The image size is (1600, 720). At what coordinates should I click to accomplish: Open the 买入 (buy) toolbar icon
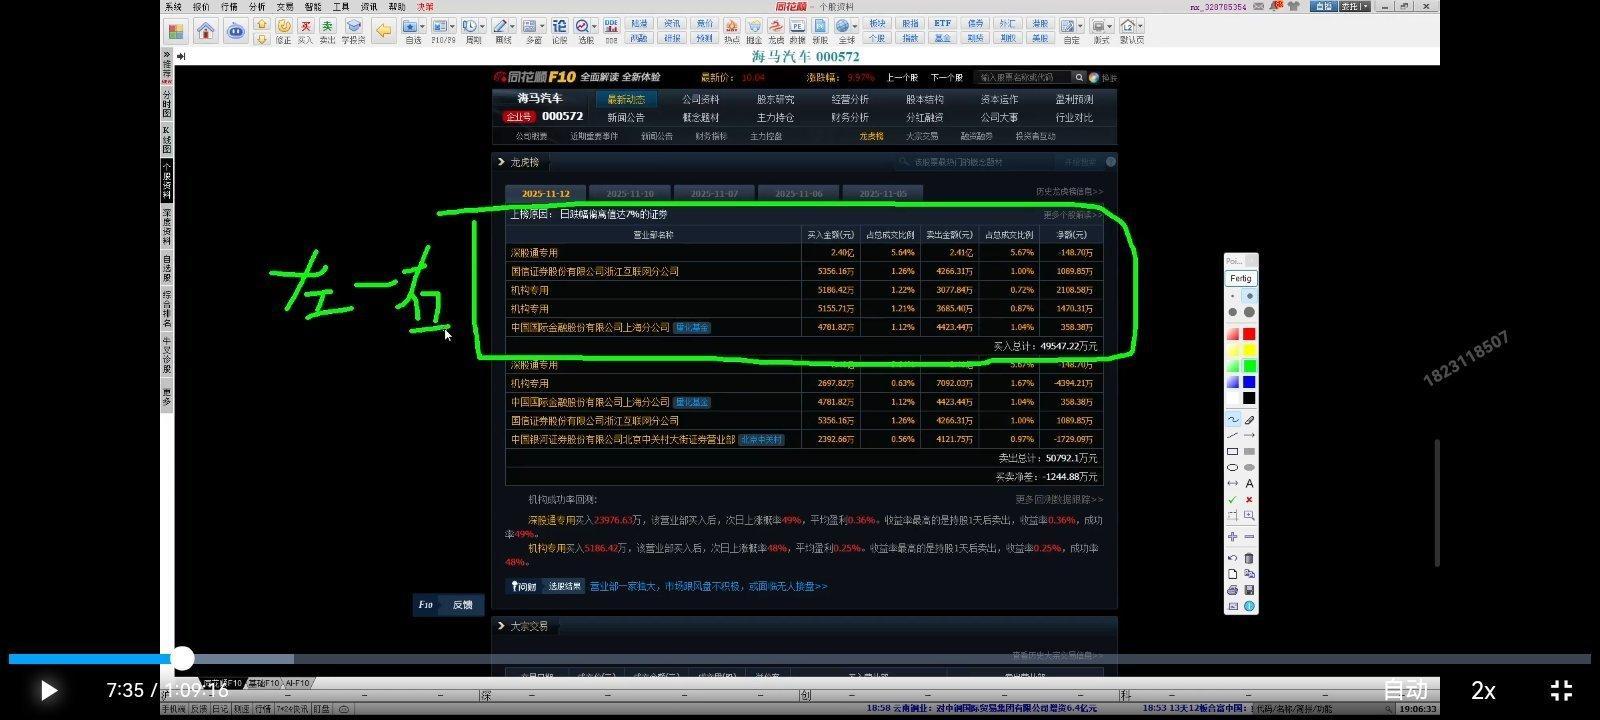pyautogui.click(x=305, y=31)
